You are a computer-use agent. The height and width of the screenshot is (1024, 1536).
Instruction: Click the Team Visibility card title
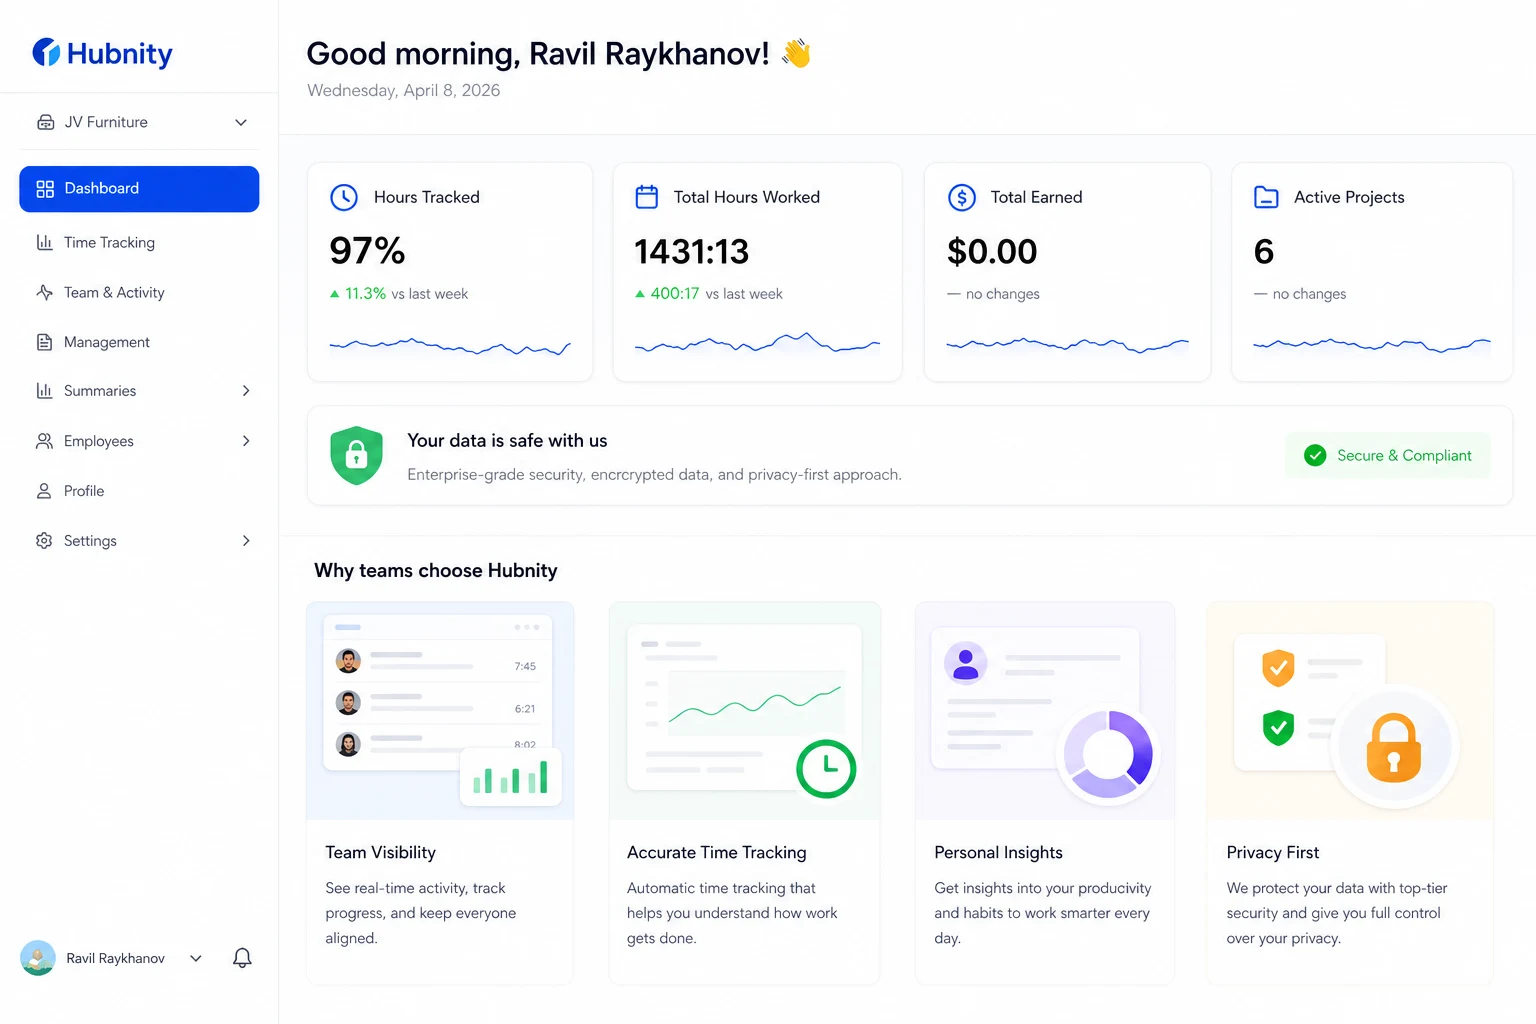pyautogui.click(x=381, y=853)
